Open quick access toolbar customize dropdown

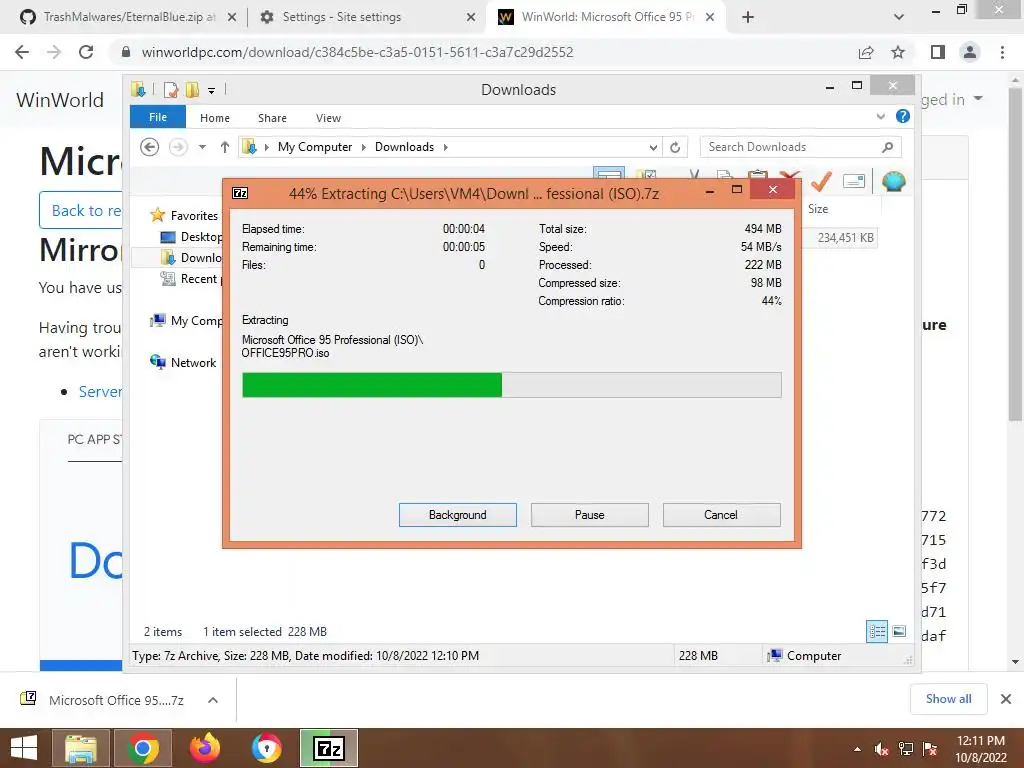[x=212, y=91]
